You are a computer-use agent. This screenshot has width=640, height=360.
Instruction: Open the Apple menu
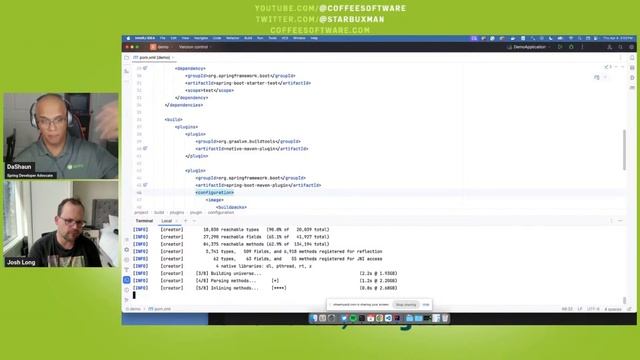tap(128, 38)
